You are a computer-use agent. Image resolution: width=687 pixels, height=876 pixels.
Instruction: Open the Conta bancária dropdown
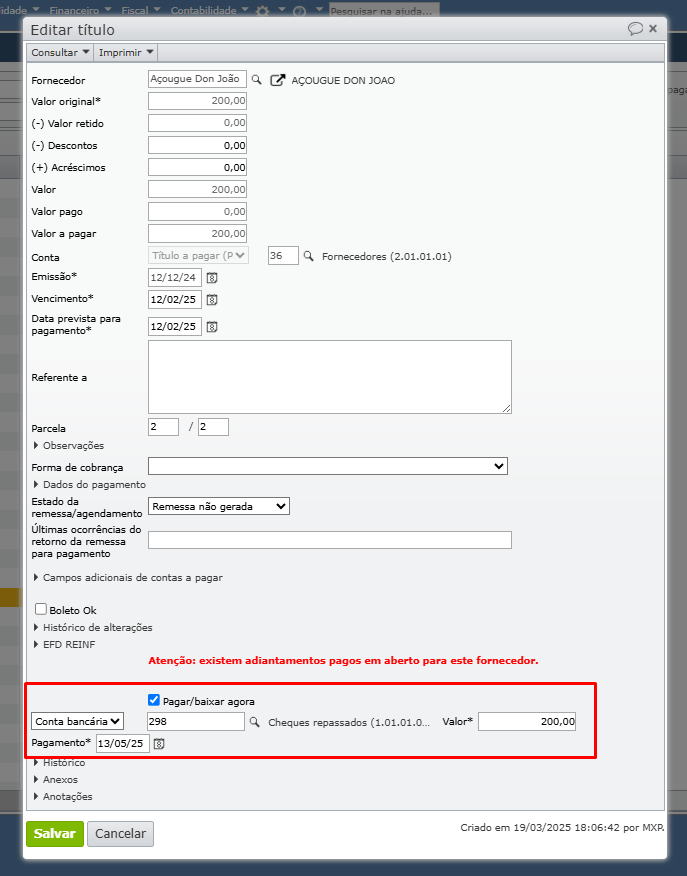78,721
